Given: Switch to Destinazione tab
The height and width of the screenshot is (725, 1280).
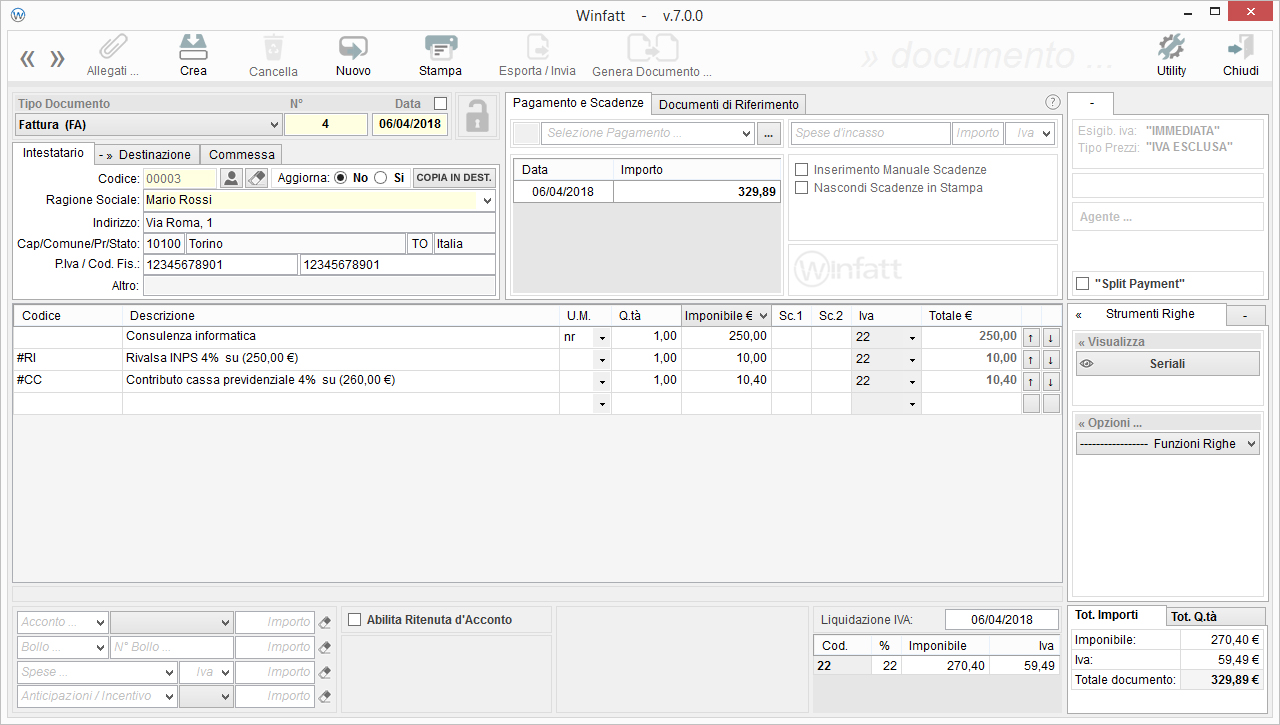Looking at the screenshot, I should point(147,155).
